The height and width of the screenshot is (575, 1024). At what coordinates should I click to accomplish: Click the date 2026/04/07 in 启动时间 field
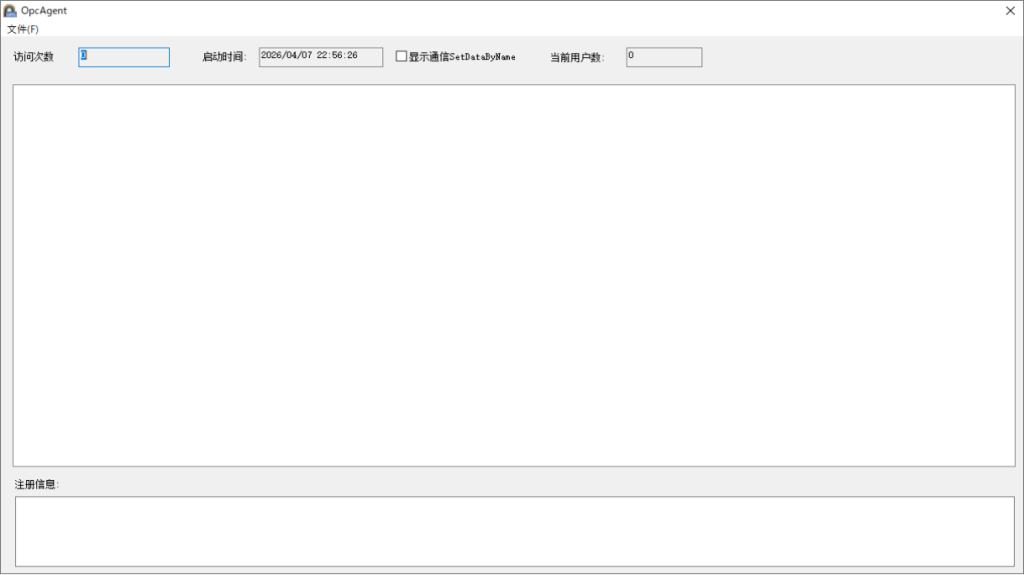point(286,56)
